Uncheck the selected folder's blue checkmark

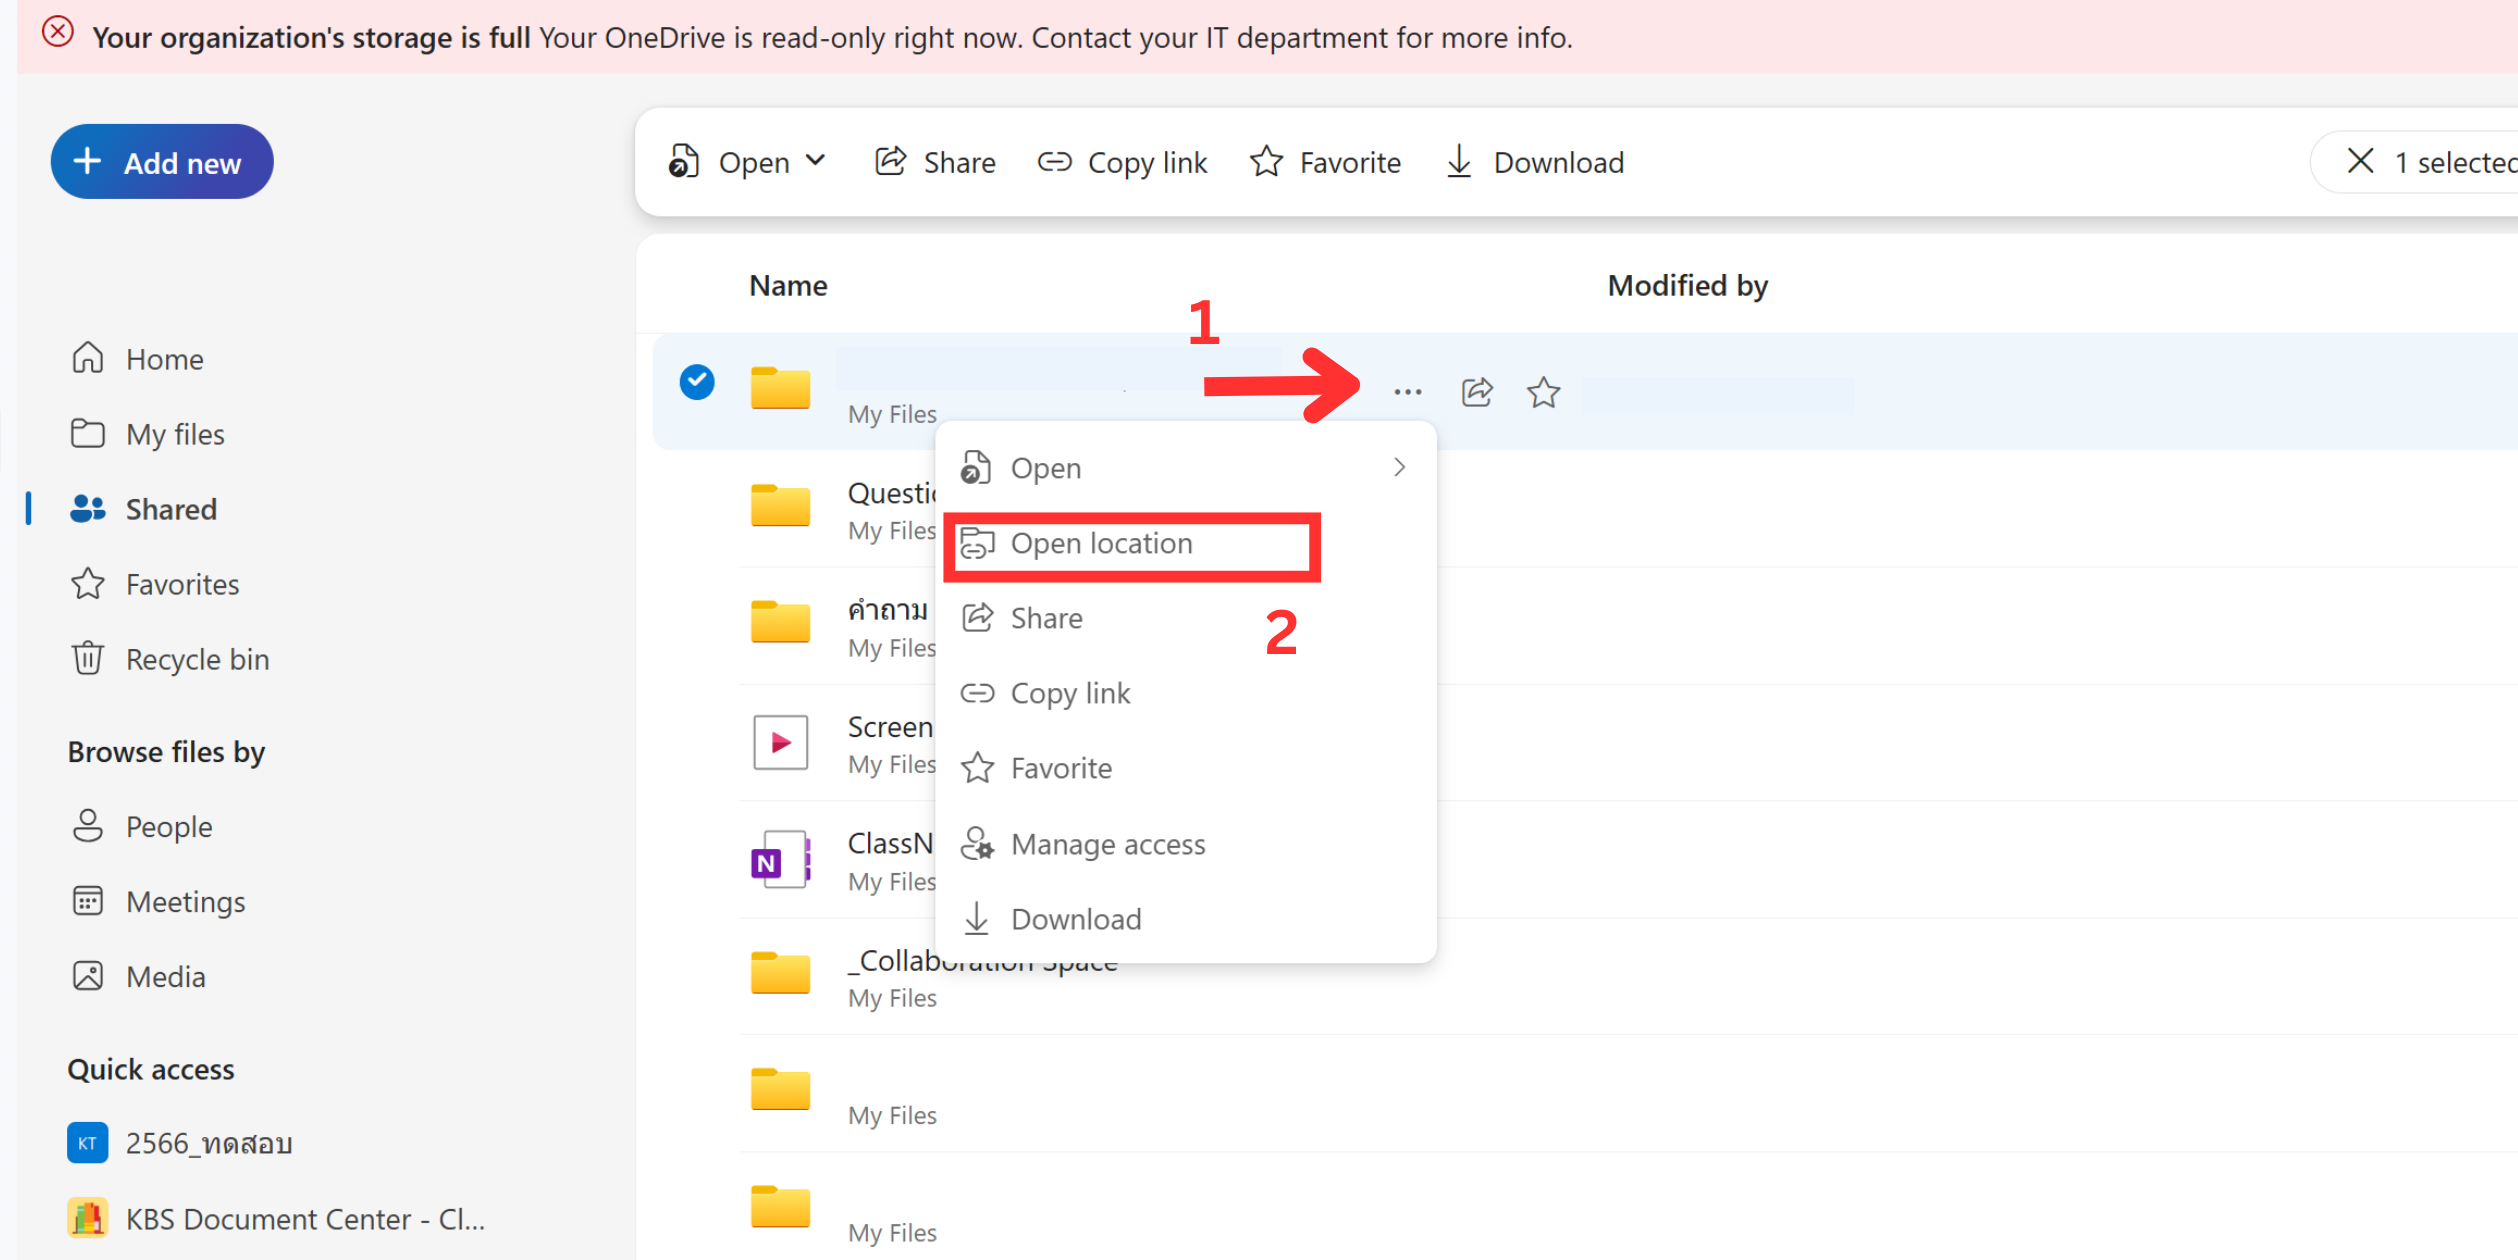click(x=697, y=381)
